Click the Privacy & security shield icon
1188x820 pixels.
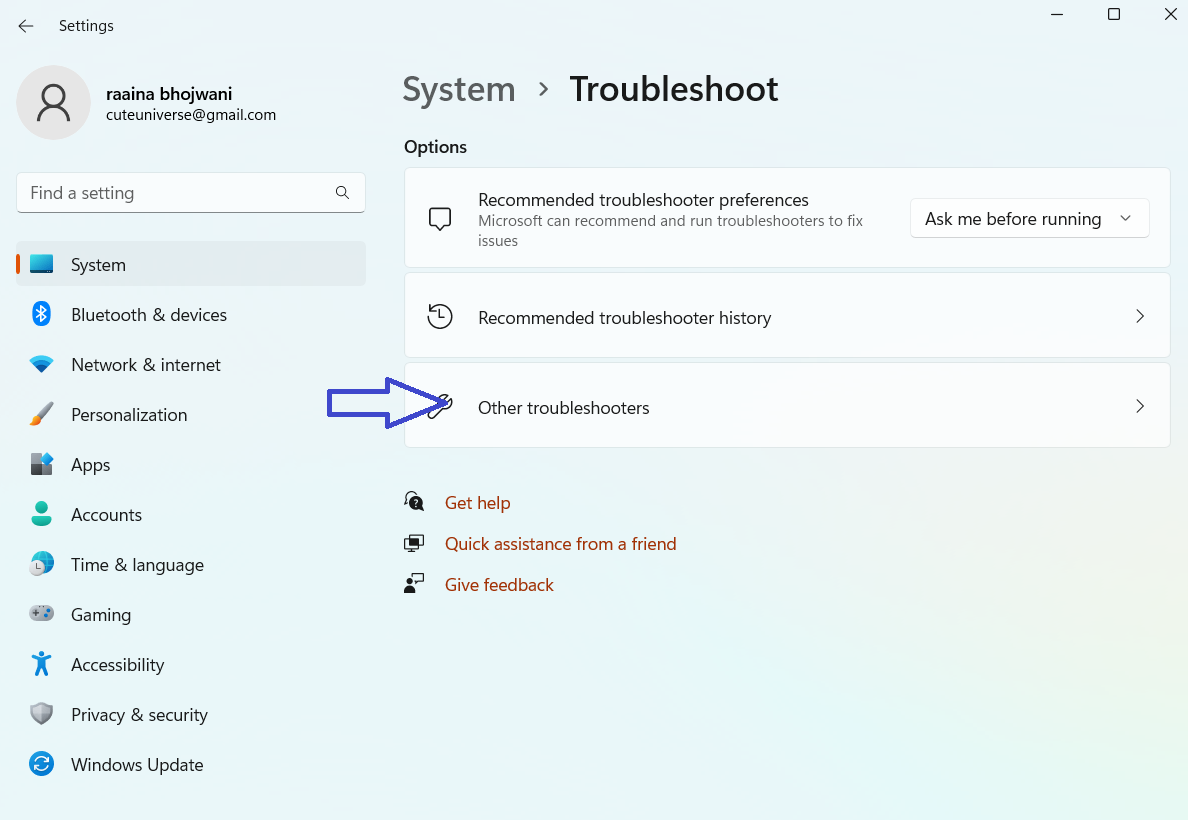(x=41, y=715)
